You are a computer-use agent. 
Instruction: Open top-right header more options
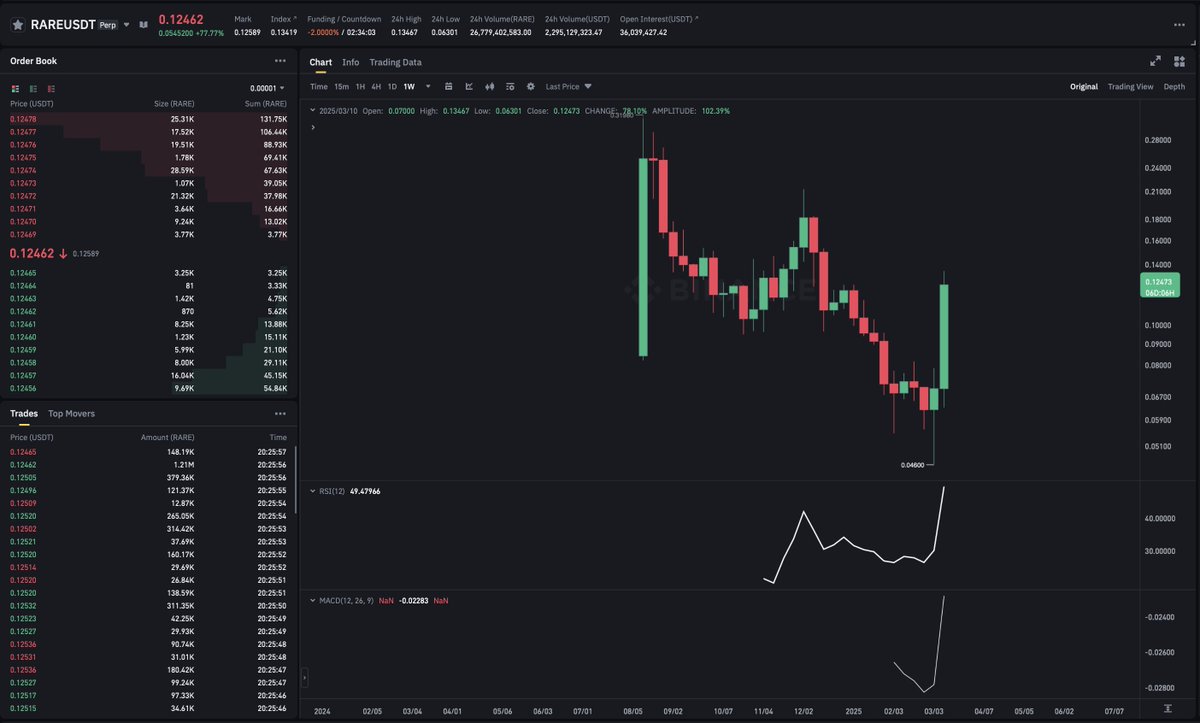coord(1180,24)
